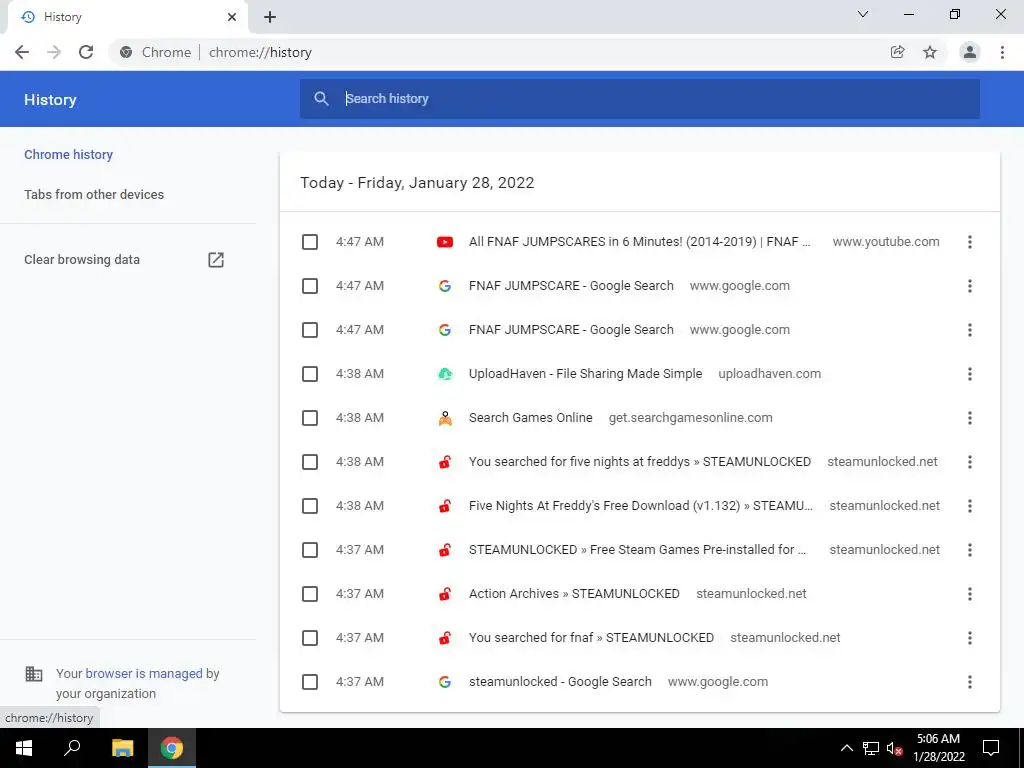Image resolution: width=1024 pixels, height=768 pixels.
Task: Click the browser forward arrow
Action: point(54,52)
